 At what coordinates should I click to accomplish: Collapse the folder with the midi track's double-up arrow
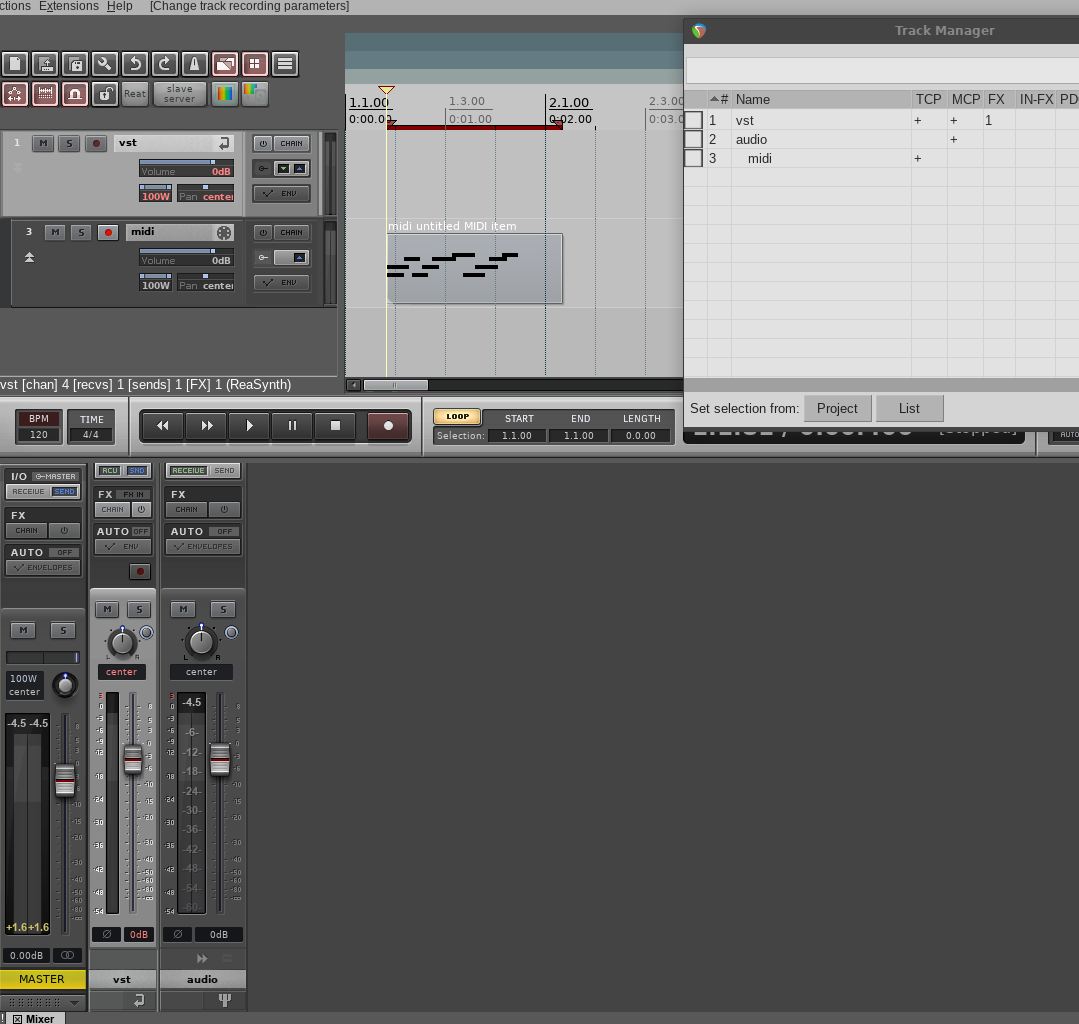[30, 257]
